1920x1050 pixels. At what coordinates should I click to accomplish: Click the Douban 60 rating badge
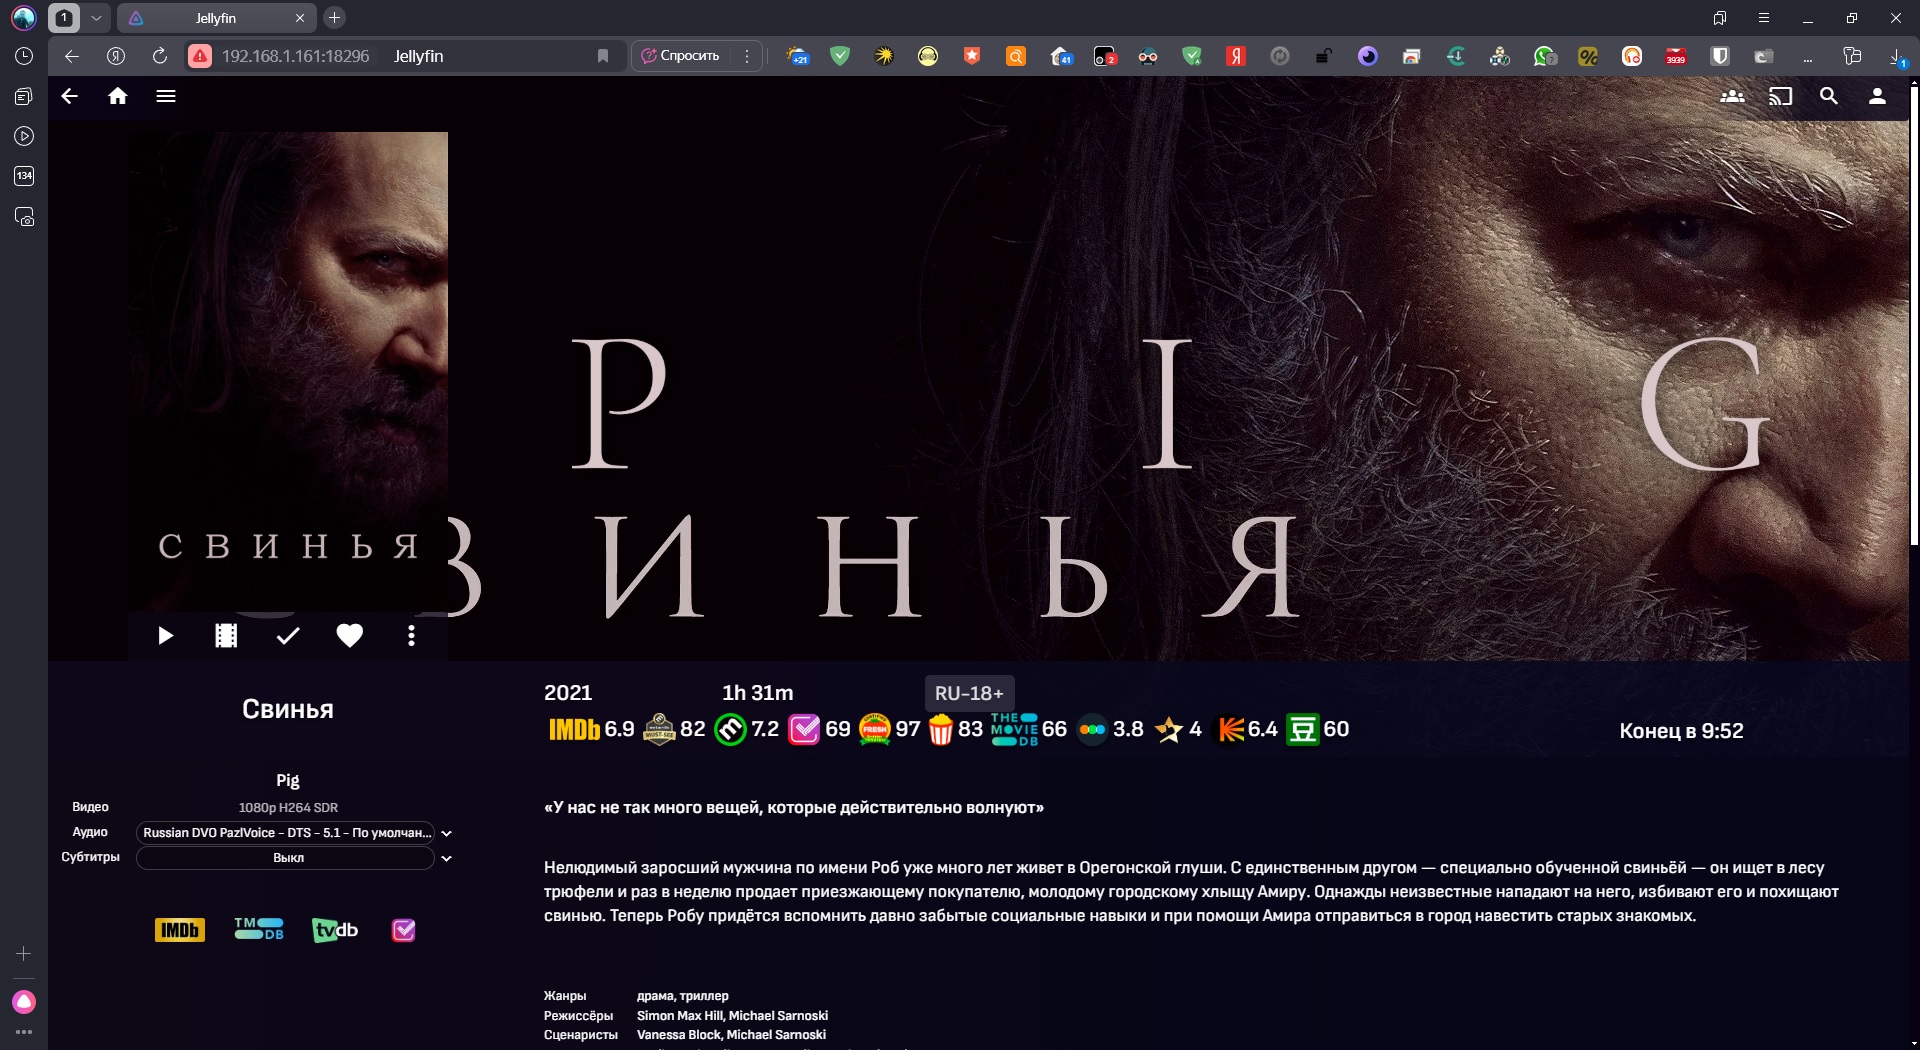1318,729
